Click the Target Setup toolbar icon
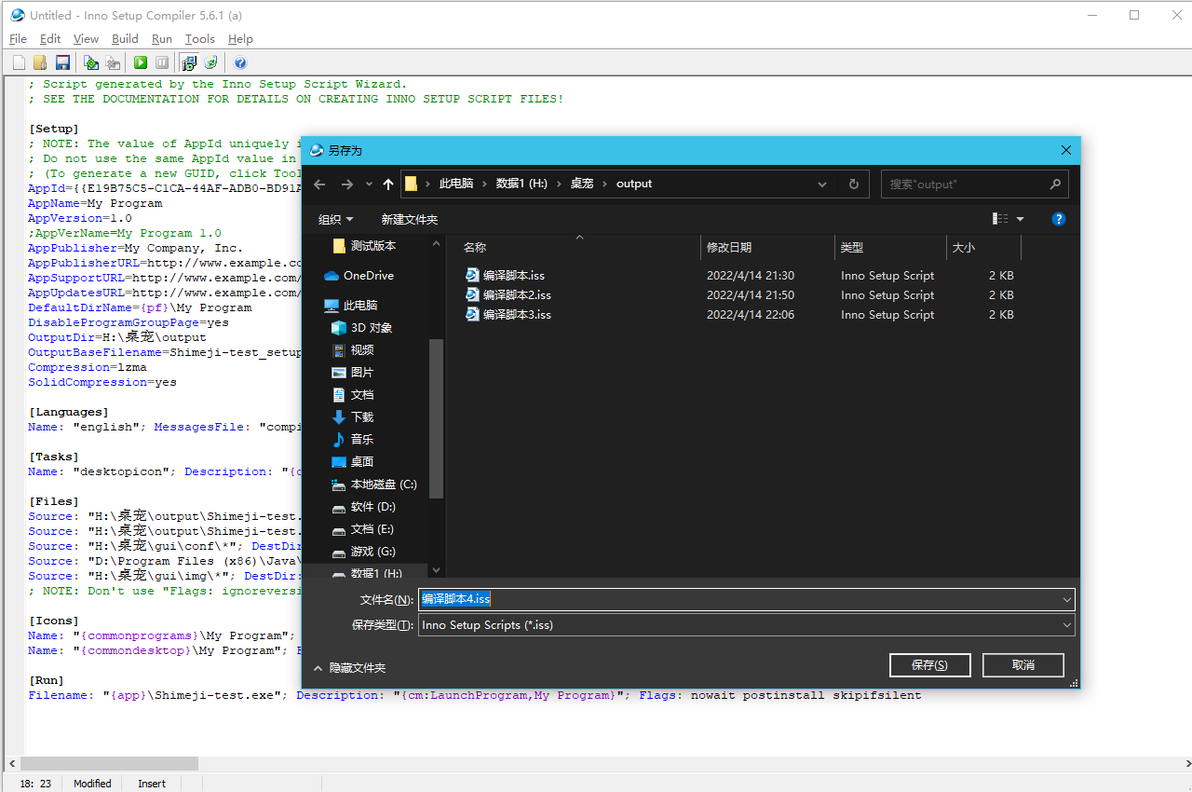This screenshot has width=1192, height=792. coord(189,63)
